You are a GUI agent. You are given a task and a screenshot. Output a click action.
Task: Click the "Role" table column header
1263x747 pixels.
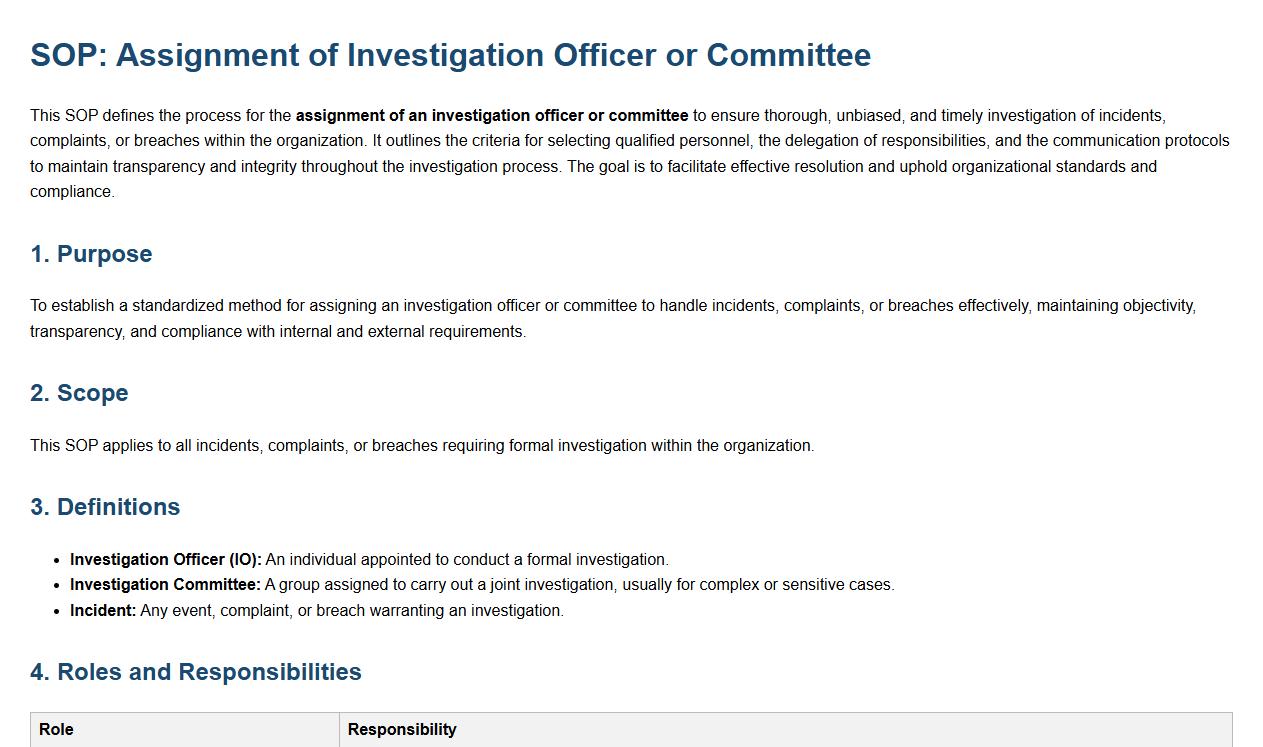56,730
